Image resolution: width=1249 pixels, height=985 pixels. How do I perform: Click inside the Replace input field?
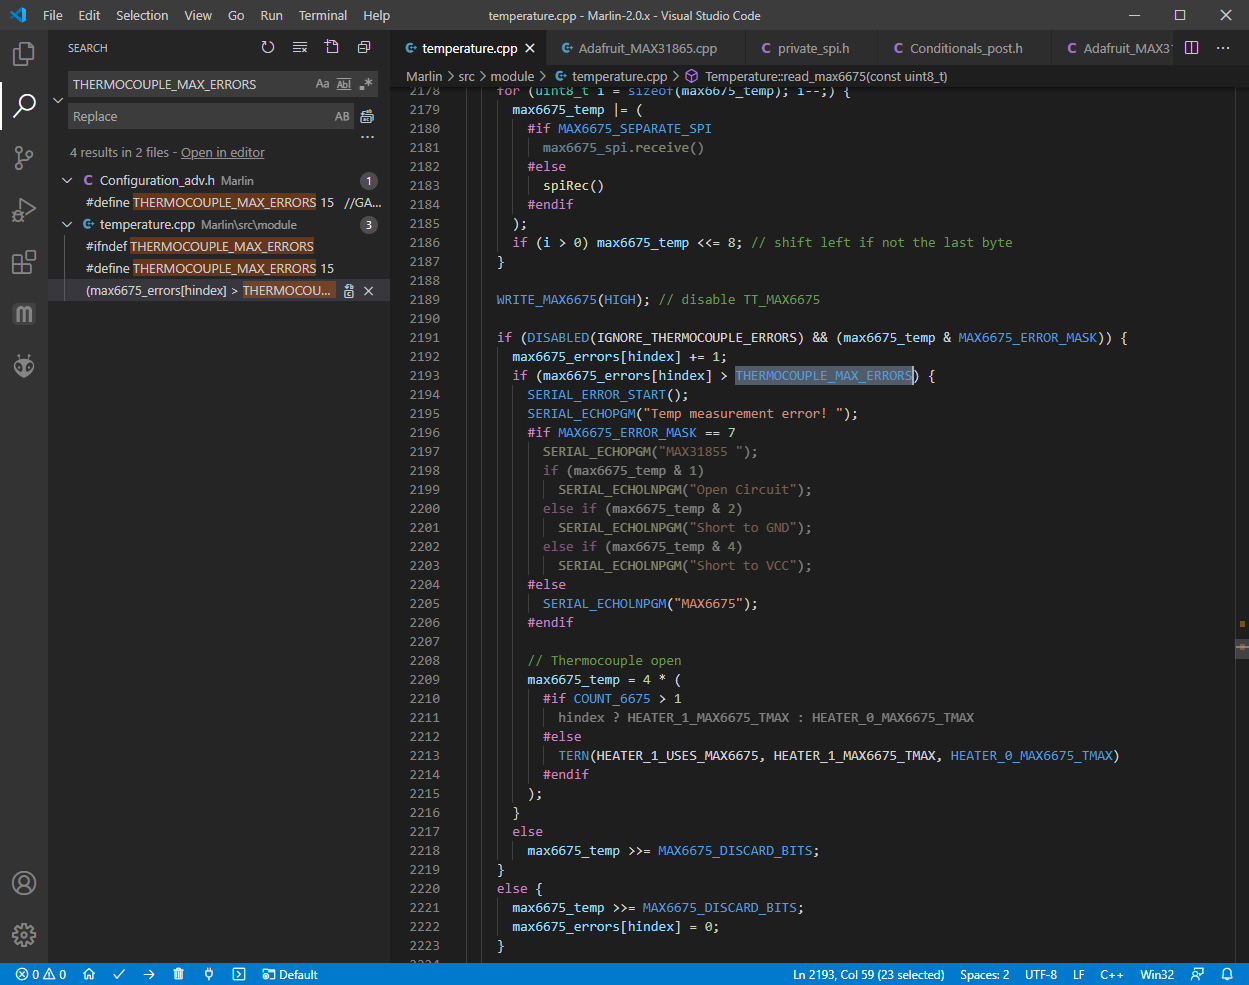click(200, 116)
